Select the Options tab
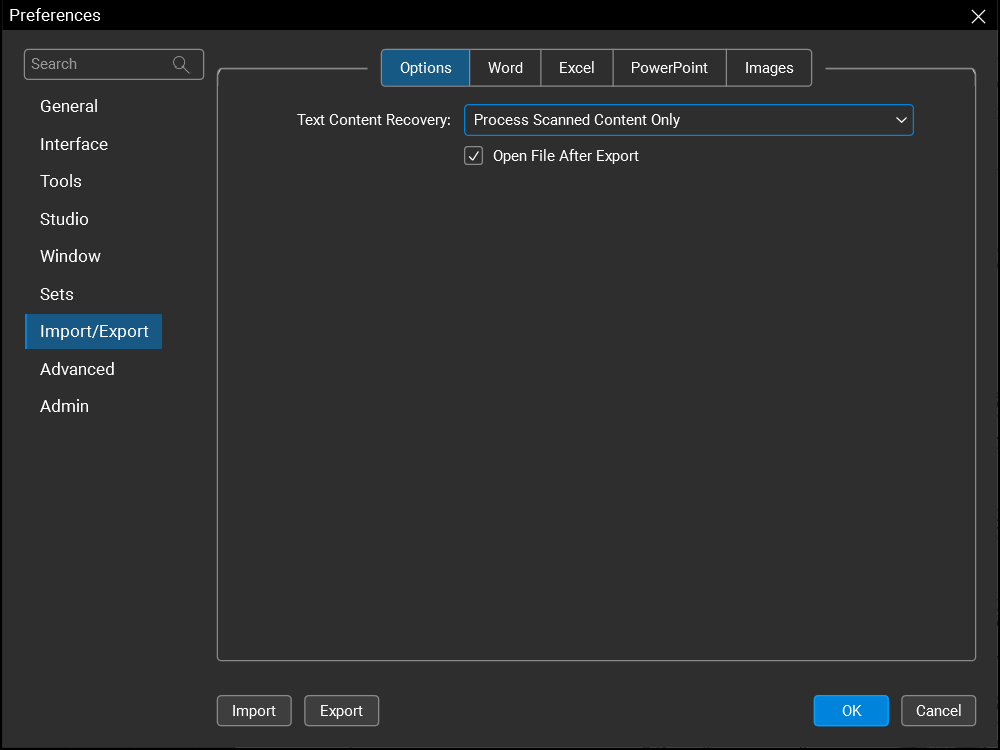1000x750 pixels. tap(426, 68)
